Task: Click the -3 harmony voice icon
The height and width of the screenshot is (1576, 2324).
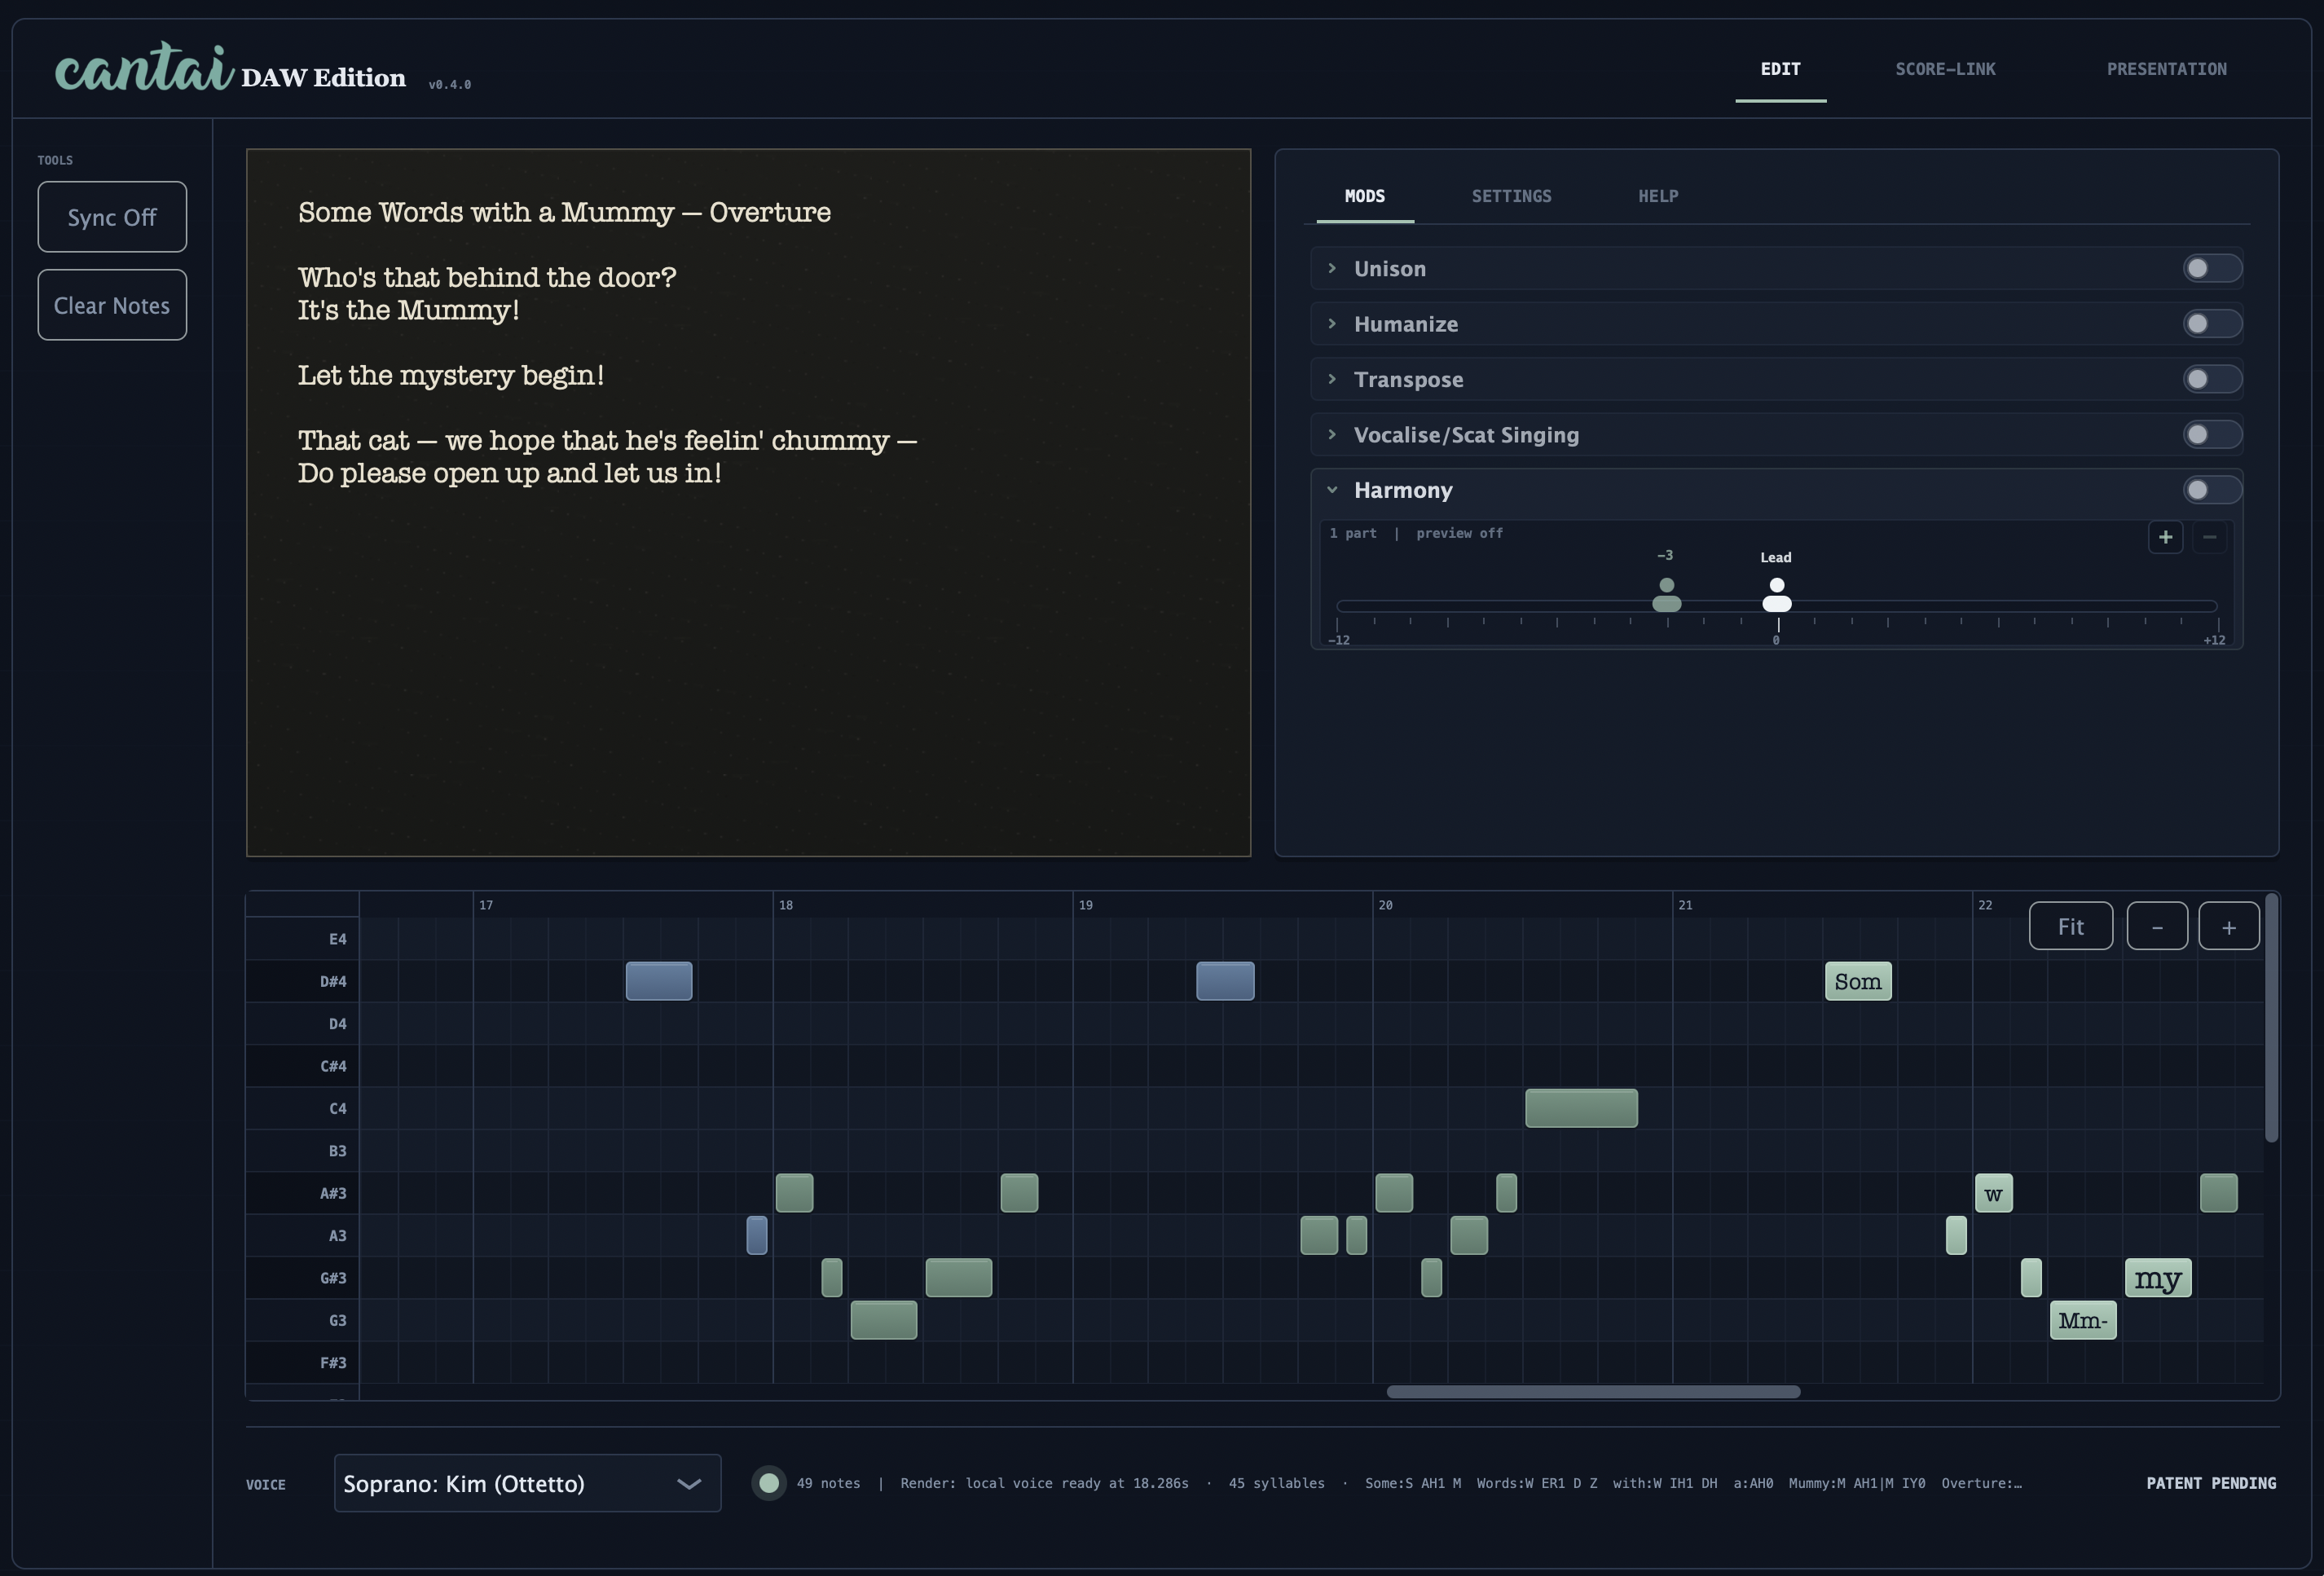Action: click(1666, 595)
